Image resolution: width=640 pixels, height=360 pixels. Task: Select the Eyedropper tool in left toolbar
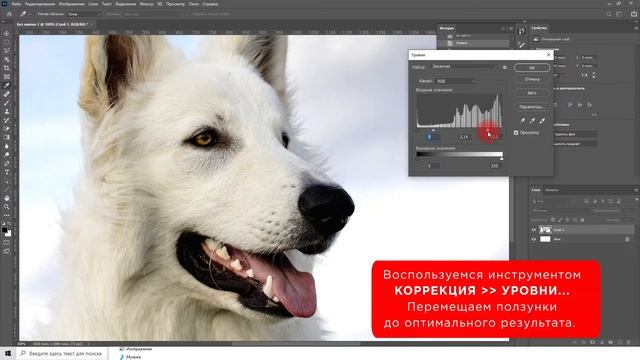point(7,85)
